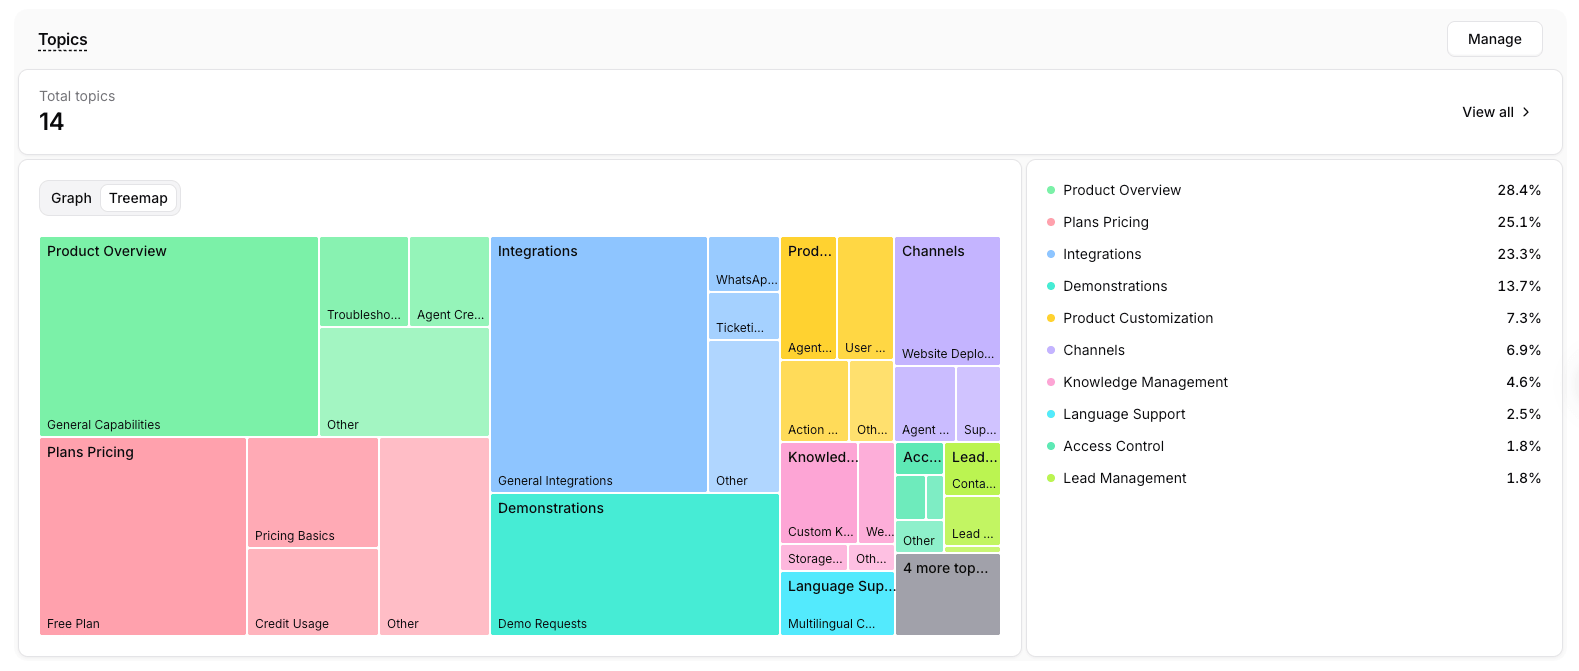Click the Product Overview legend color dot
This screenshot has width=1579, height=671.
click(x=1051, y=190)
